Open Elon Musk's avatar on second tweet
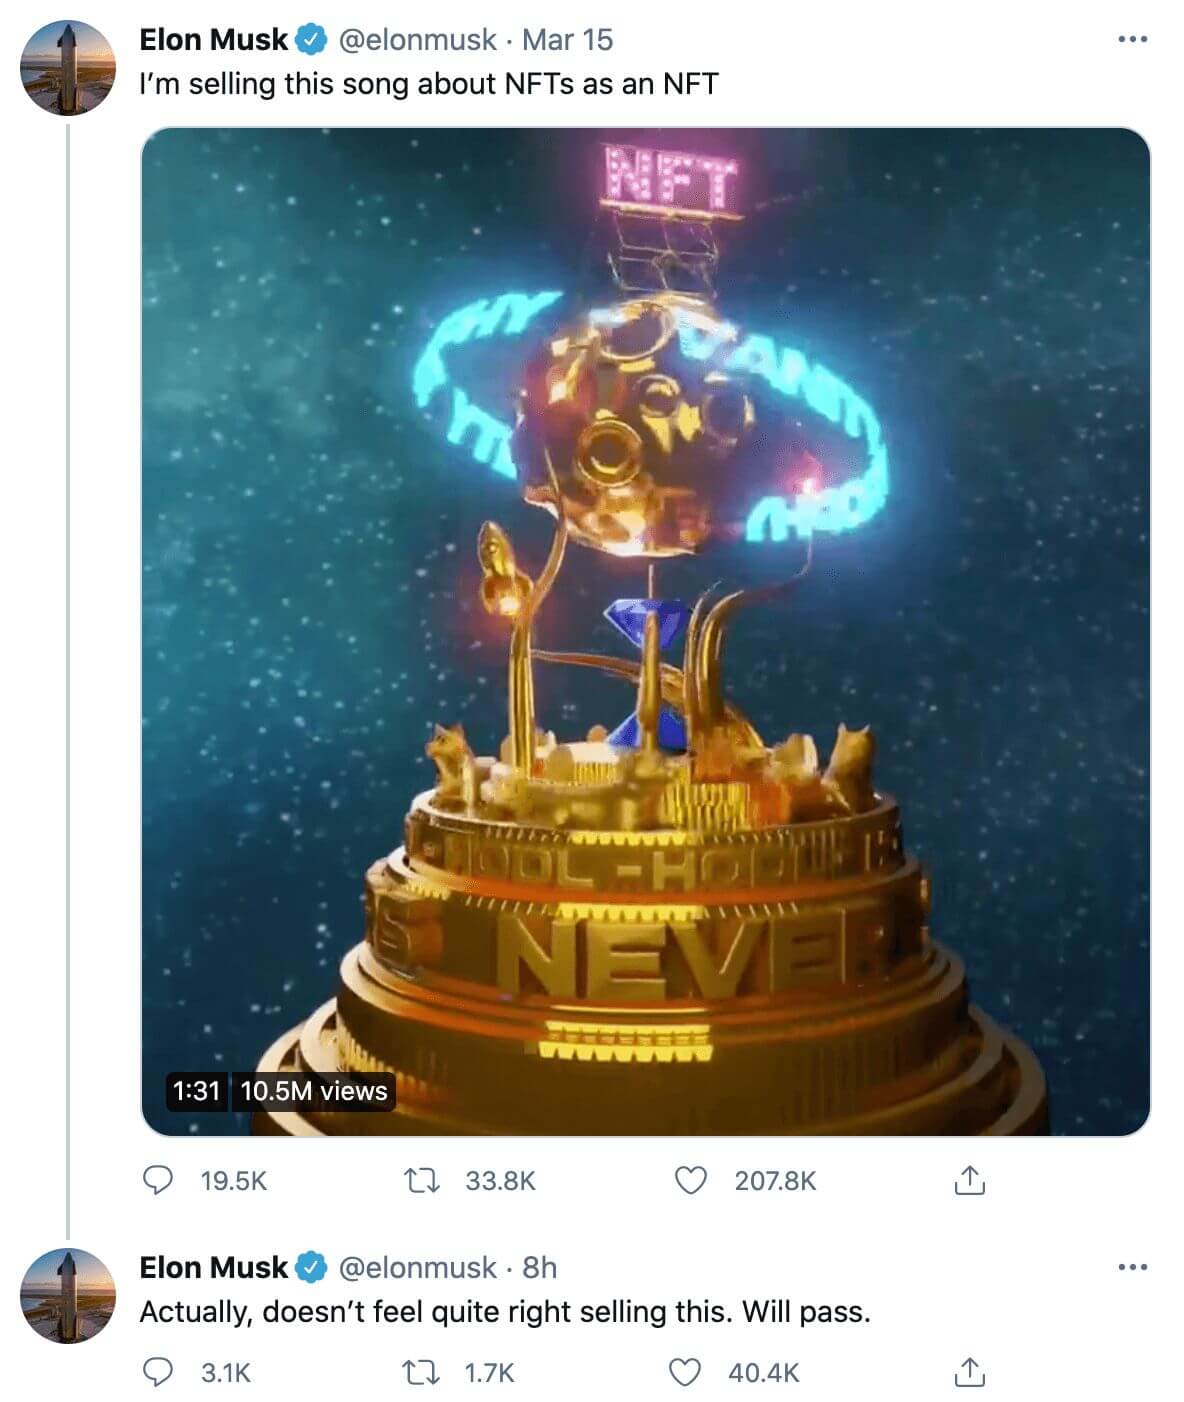The width and height of the screenshot is (1184, 1402). tap(68, 1296)
